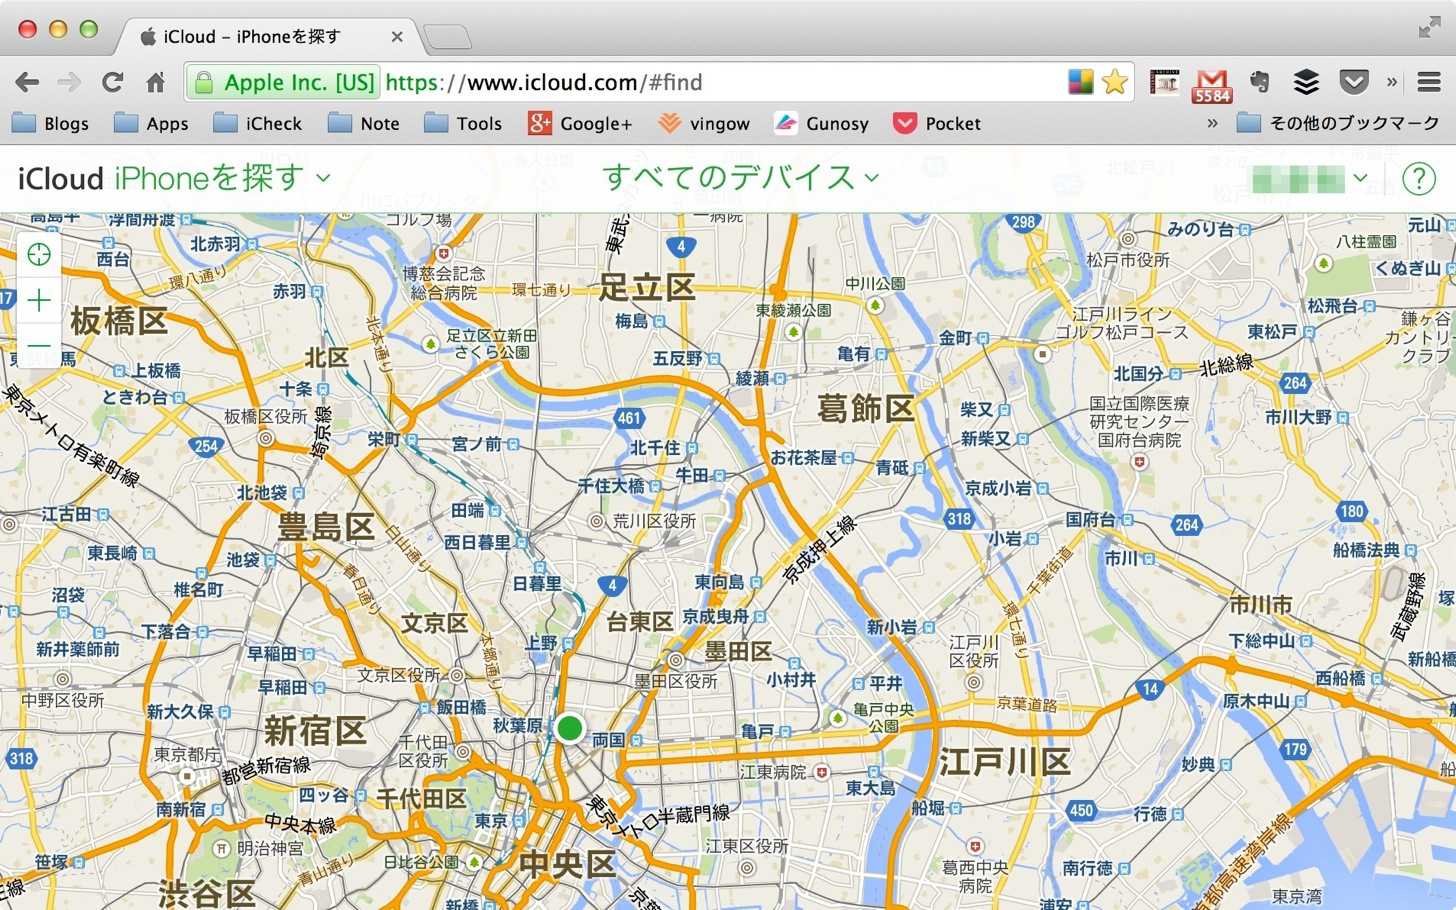1456x910 pixels.
Task: Close the iCloud browser tab
Action: tap(397, 36)
